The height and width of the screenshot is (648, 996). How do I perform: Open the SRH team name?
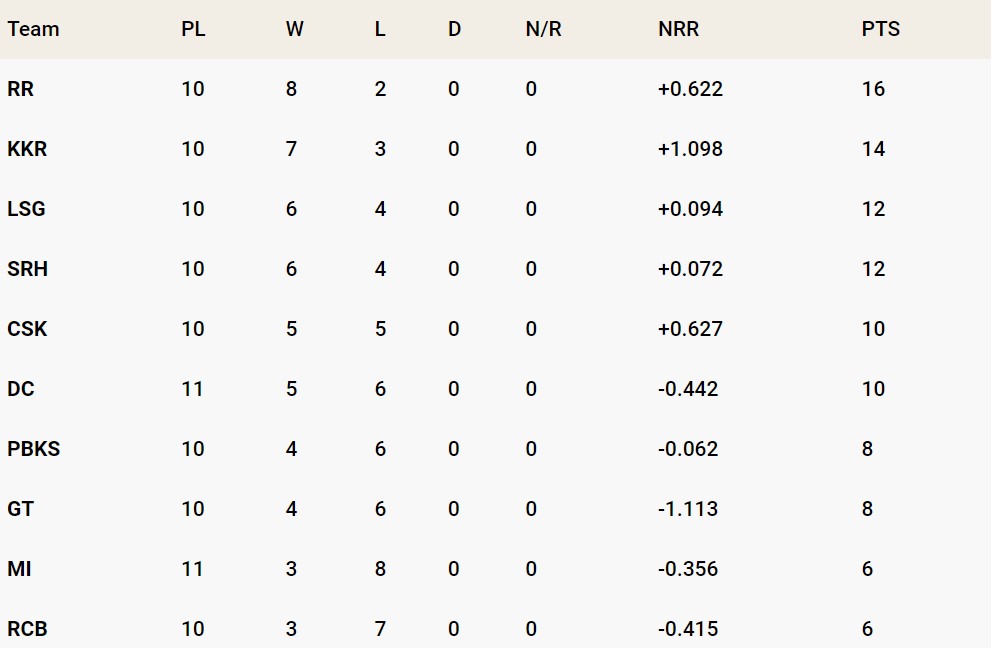coord(27,269)
